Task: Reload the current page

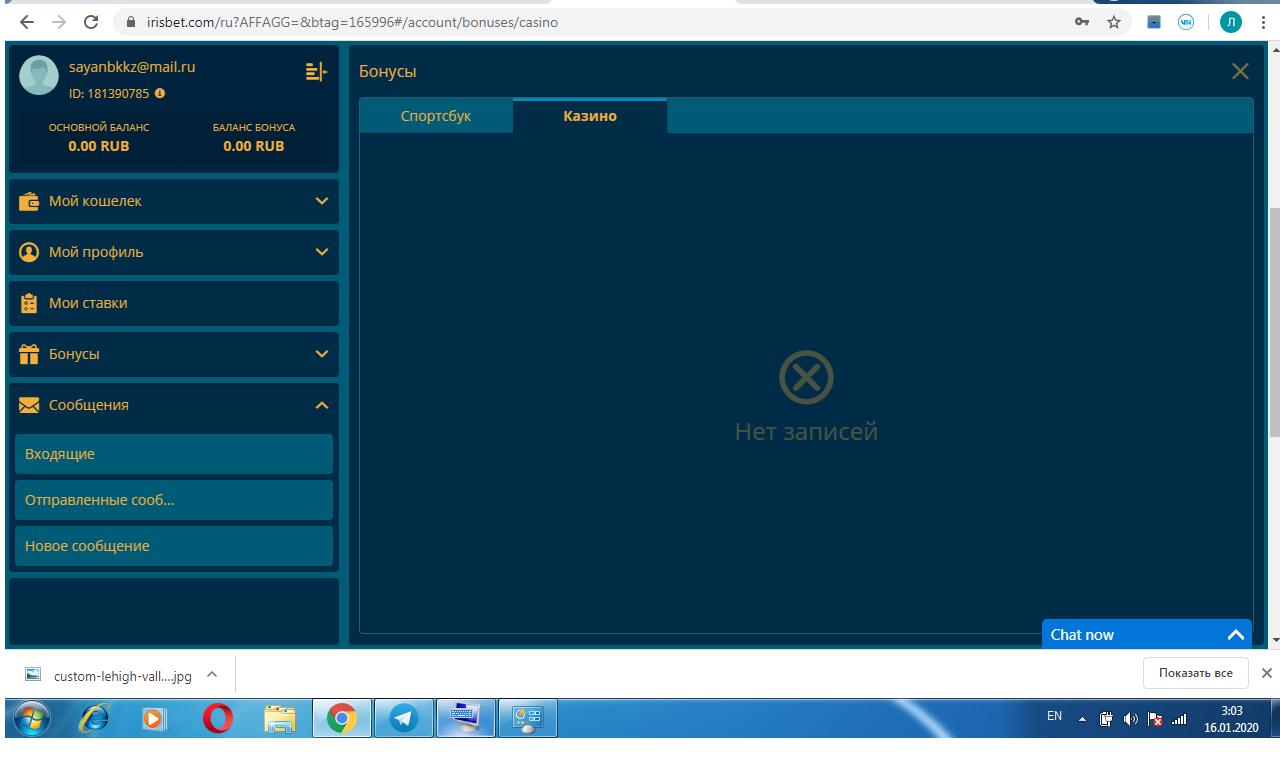Action: [91, 22]
